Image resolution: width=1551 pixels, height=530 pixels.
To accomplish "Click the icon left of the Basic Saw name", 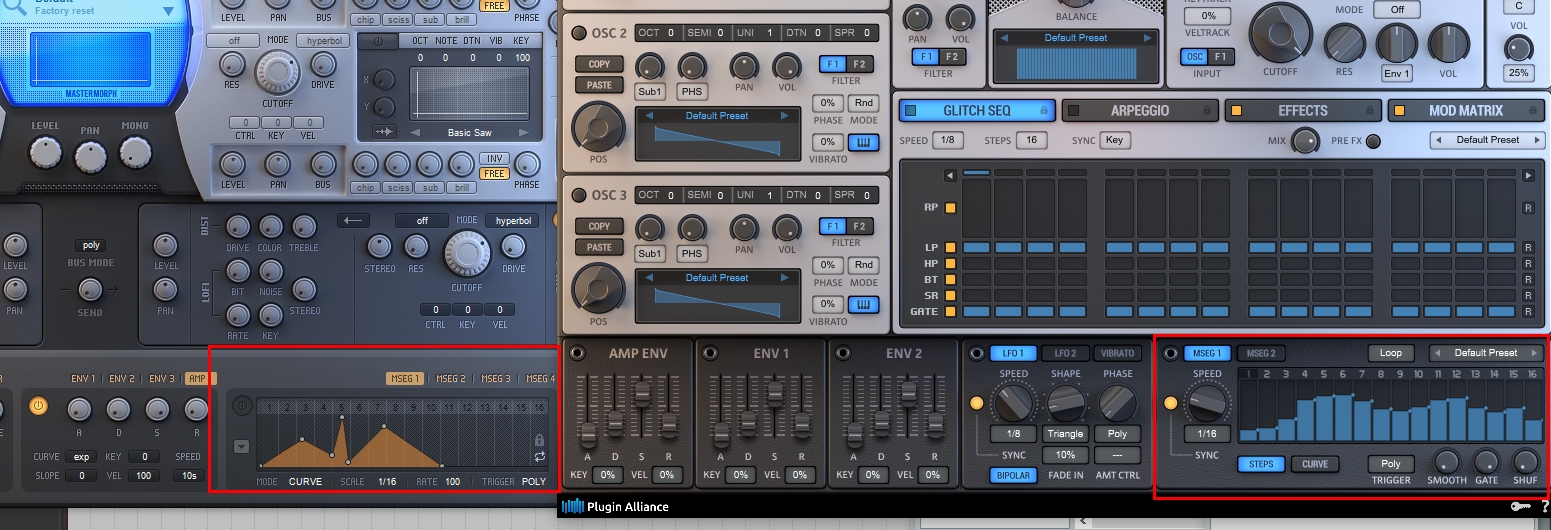I will click(386, 132).
